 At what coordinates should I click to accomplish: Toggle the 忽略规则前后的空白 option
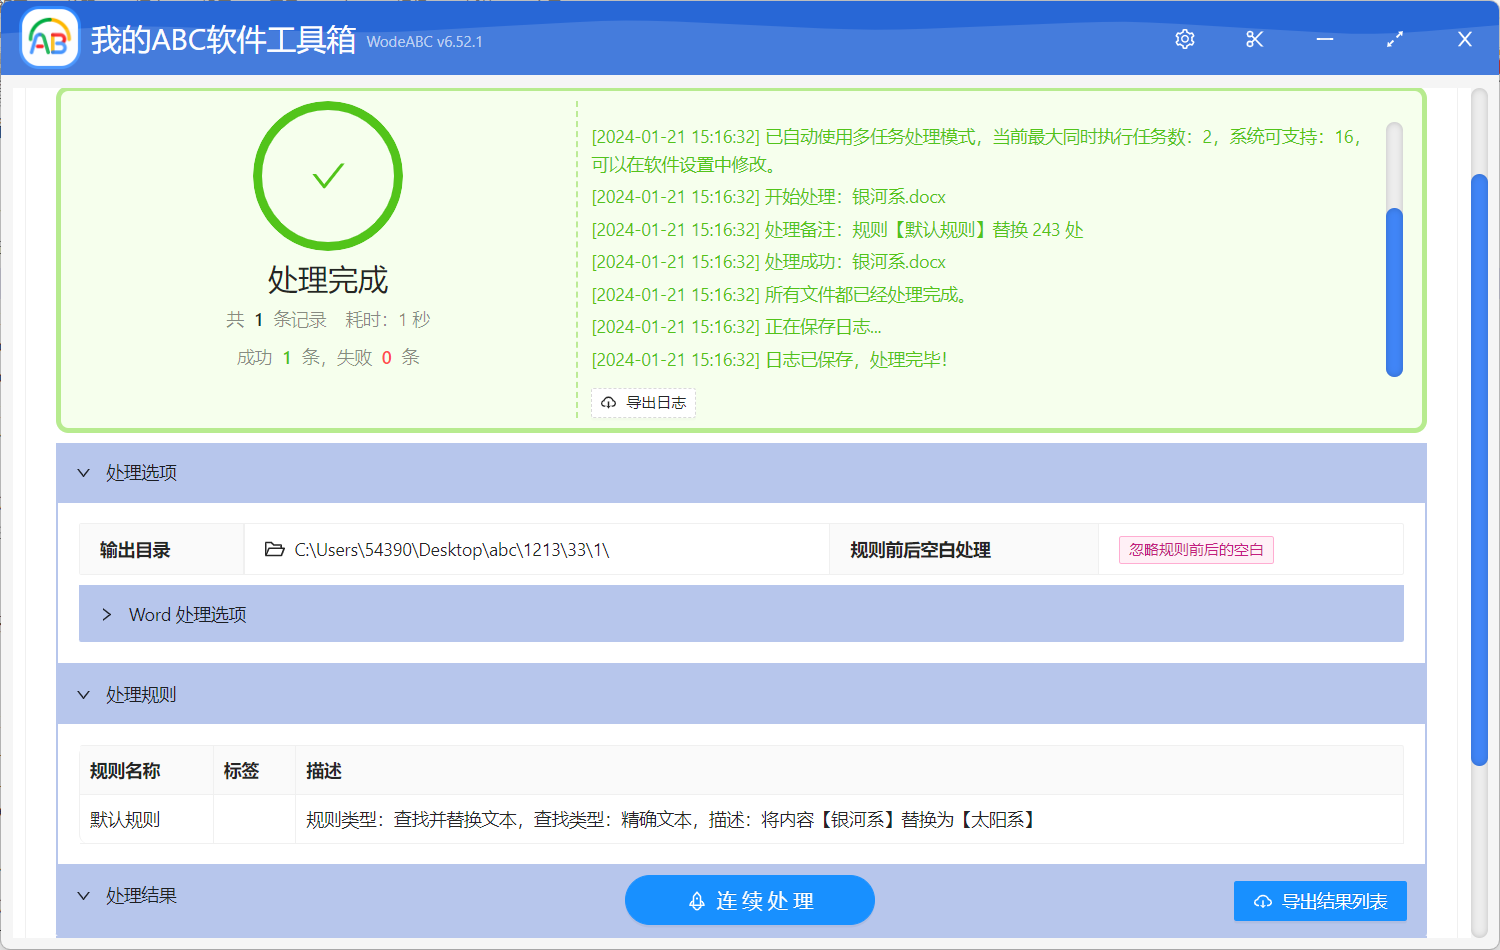1196,549
